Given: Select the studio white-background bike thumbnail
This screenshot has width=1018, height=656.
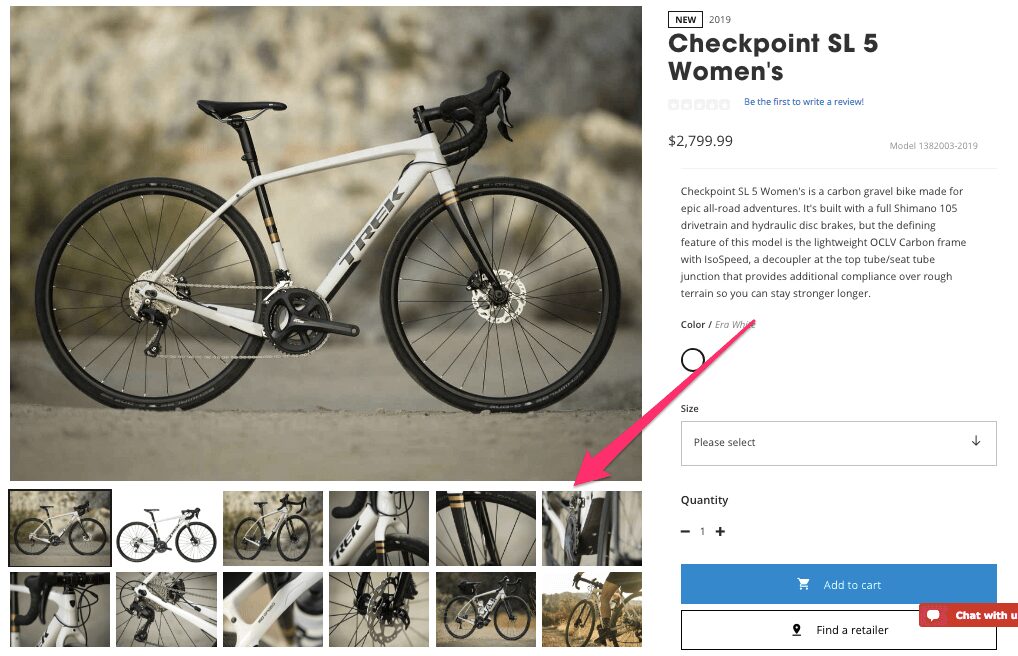Looking at the screenshot, I should pyautogui.click(x=166, y=528).
